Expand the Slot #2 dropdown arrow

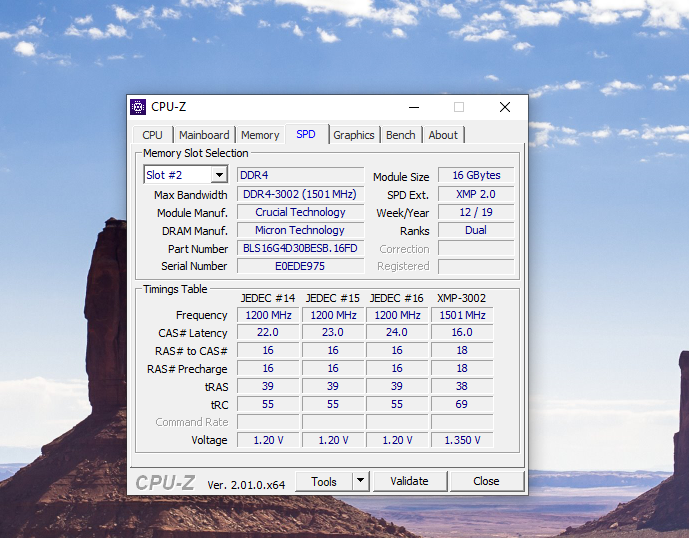219,175
